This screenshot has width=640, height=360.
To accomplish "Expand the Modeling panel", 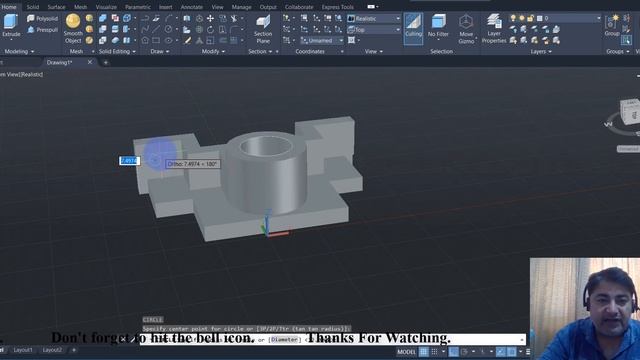I will click(19, 51).
